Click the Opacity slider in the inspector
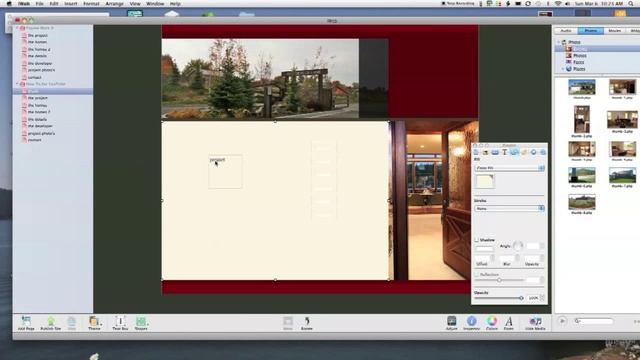 tap(499, 298)
